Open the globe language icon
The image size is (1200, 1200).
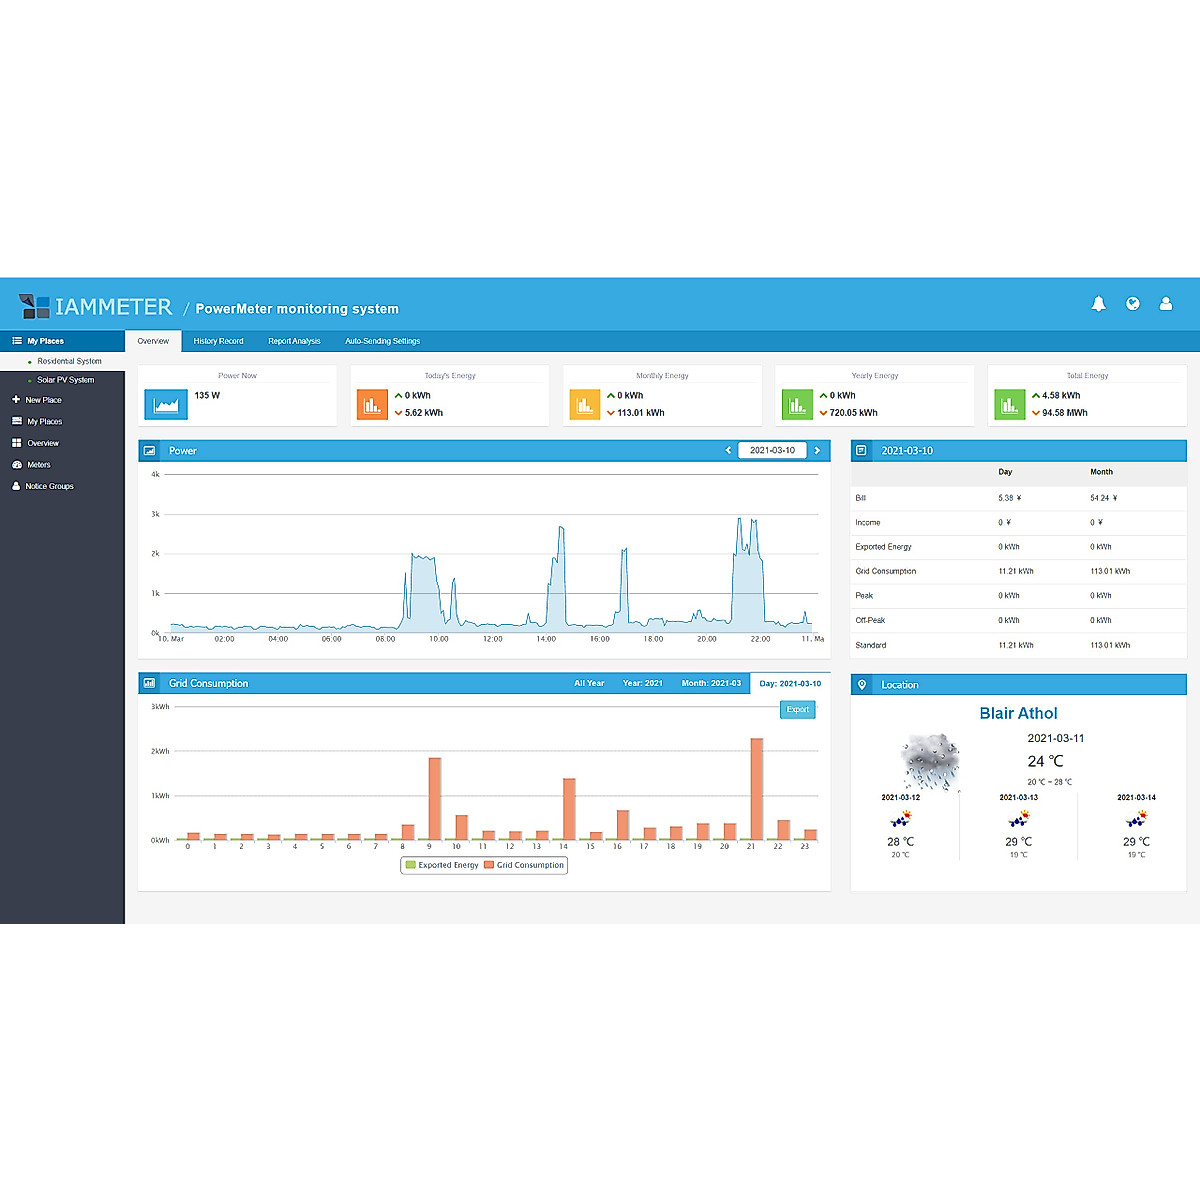[1133, 304]
